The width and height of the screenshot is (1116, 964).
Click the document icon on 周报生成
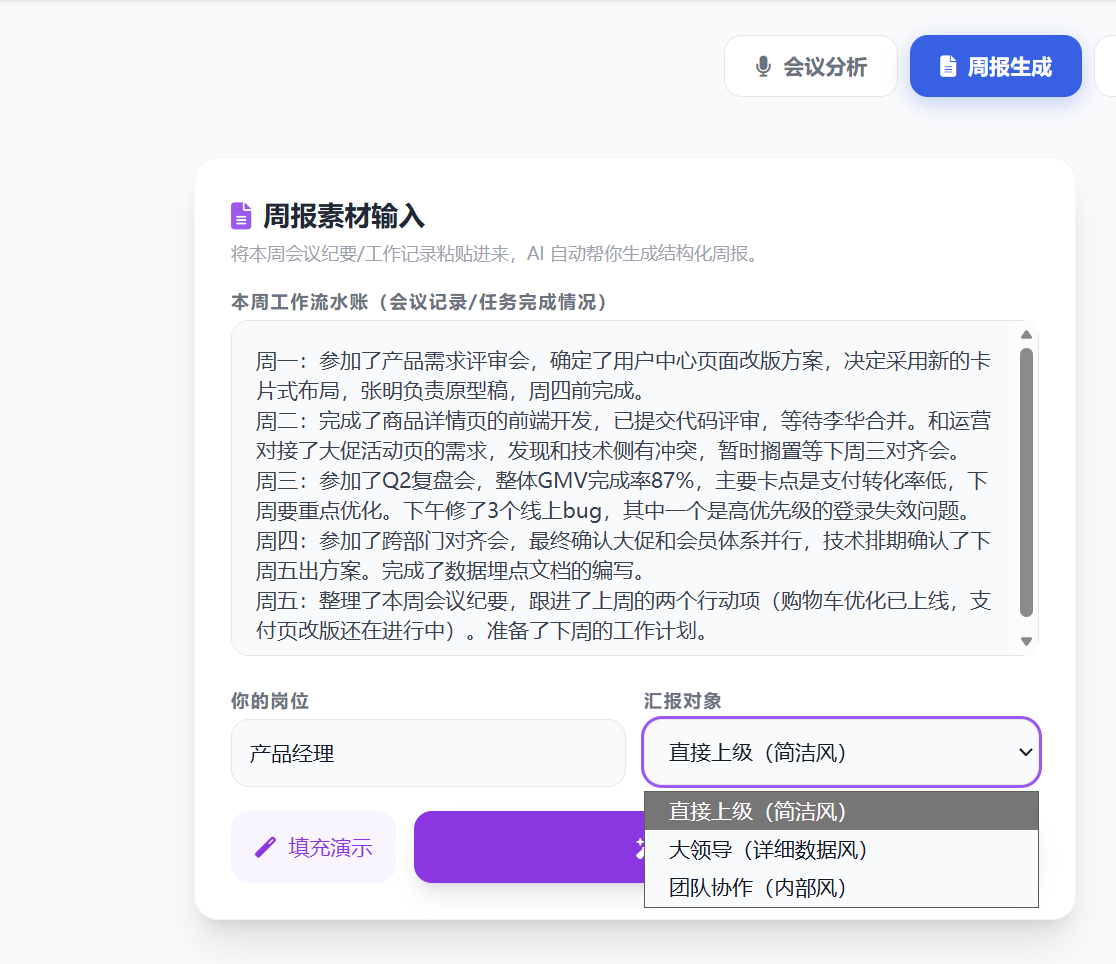click(947, 67)
